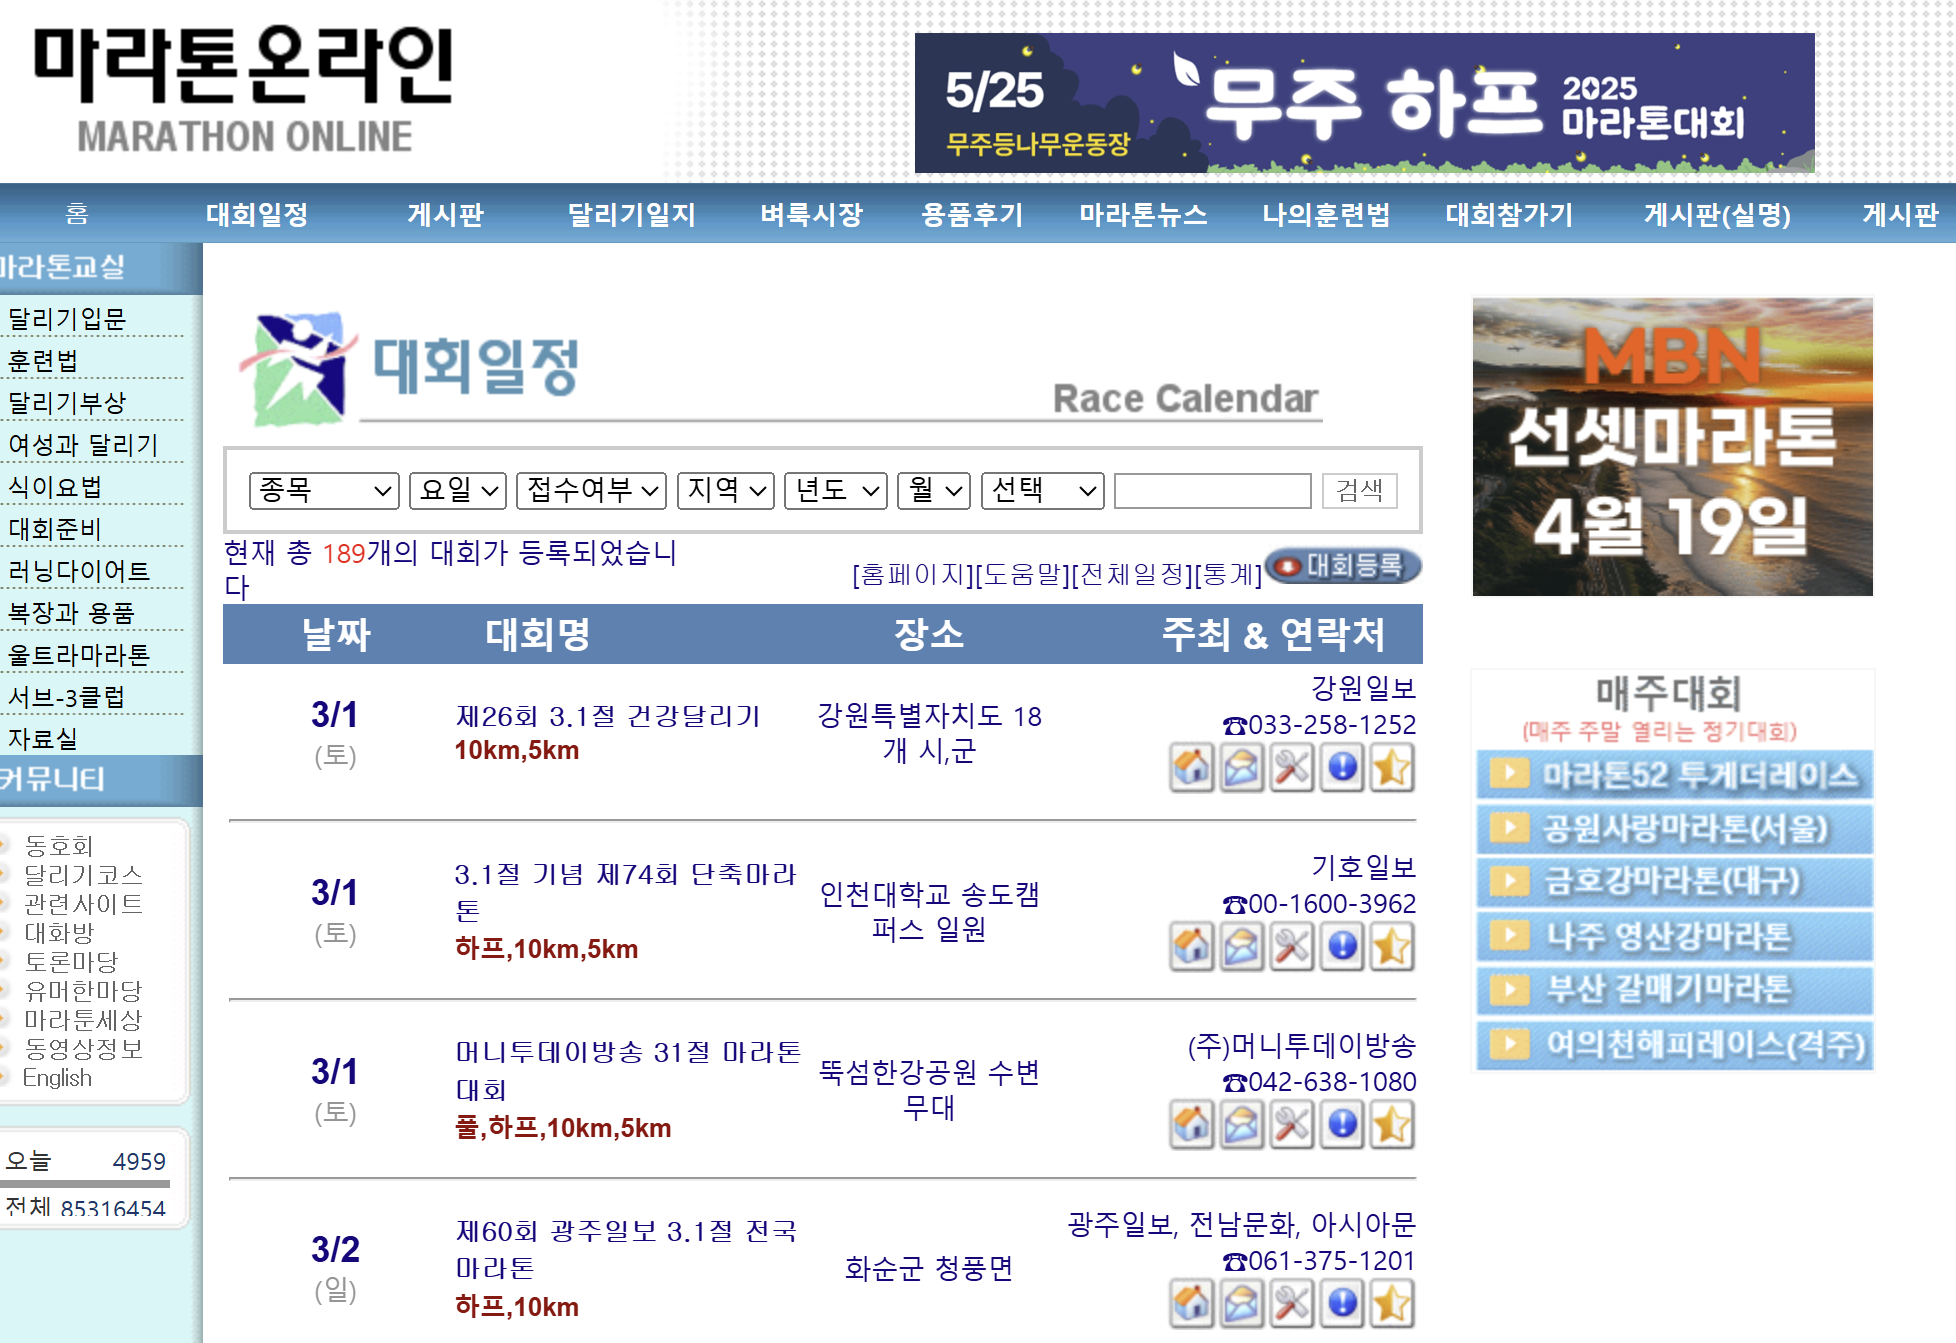
Task: Click the star icon in 기호일보 row
Action: [x=1392, y=947]
